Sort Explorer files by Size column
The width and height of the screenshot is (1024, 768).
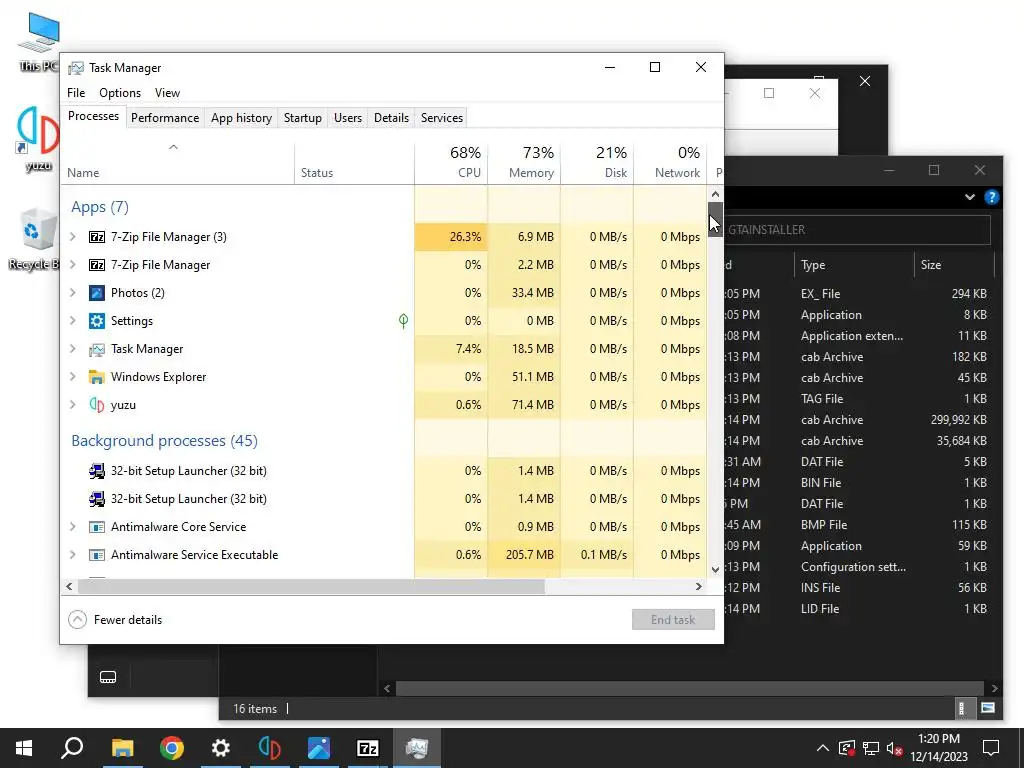(x=953, y=264)
